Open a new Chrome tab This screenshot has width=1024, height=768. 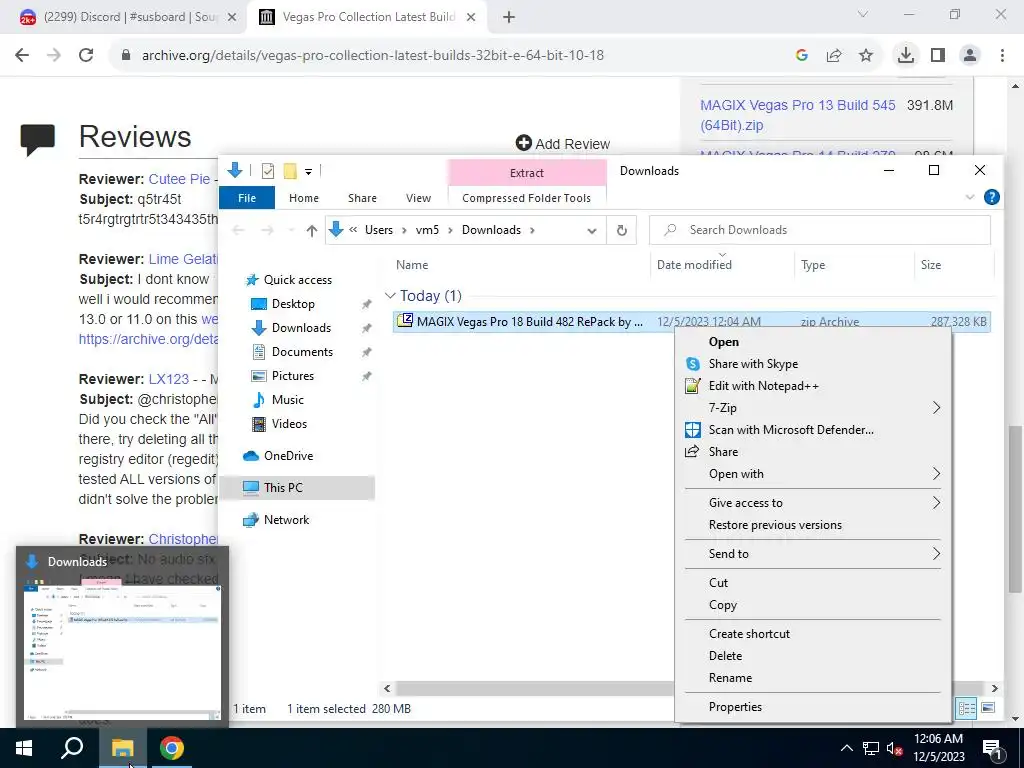click(x=509, y=18)
